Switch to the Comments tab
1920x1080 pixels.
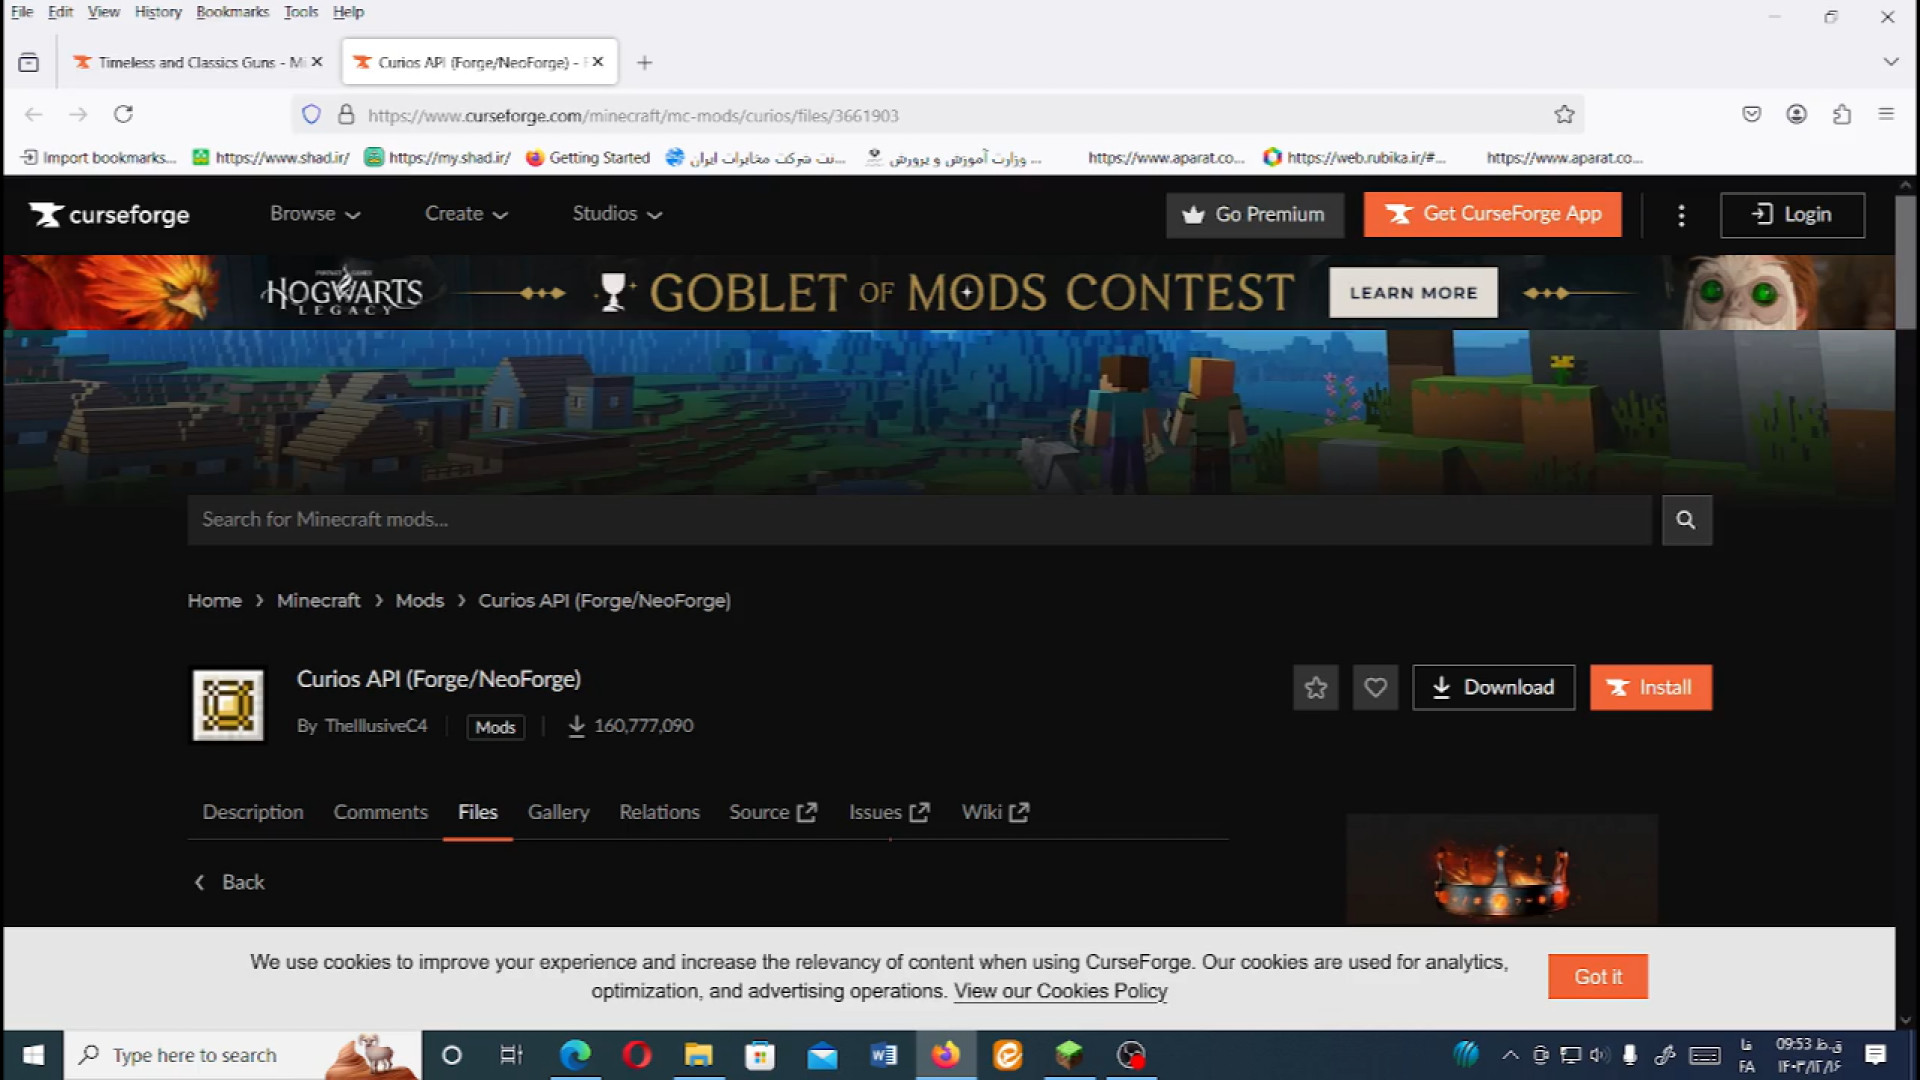pyautogui.click(x=380, y=812)
